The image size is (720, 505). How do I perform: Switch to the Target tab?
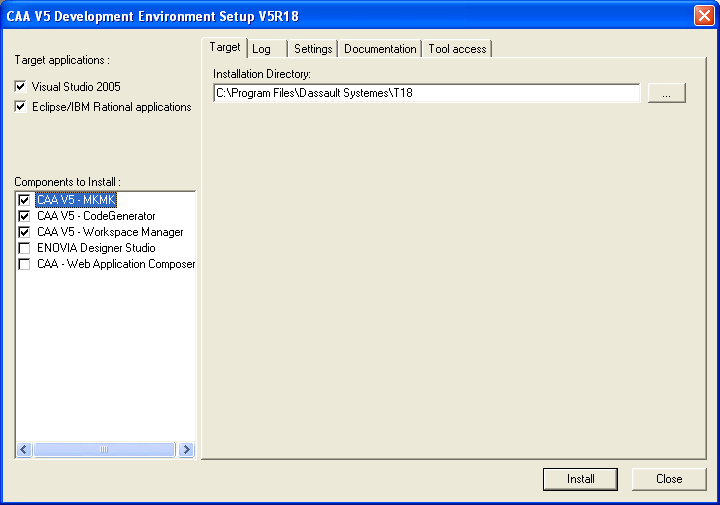pos(225,47)
